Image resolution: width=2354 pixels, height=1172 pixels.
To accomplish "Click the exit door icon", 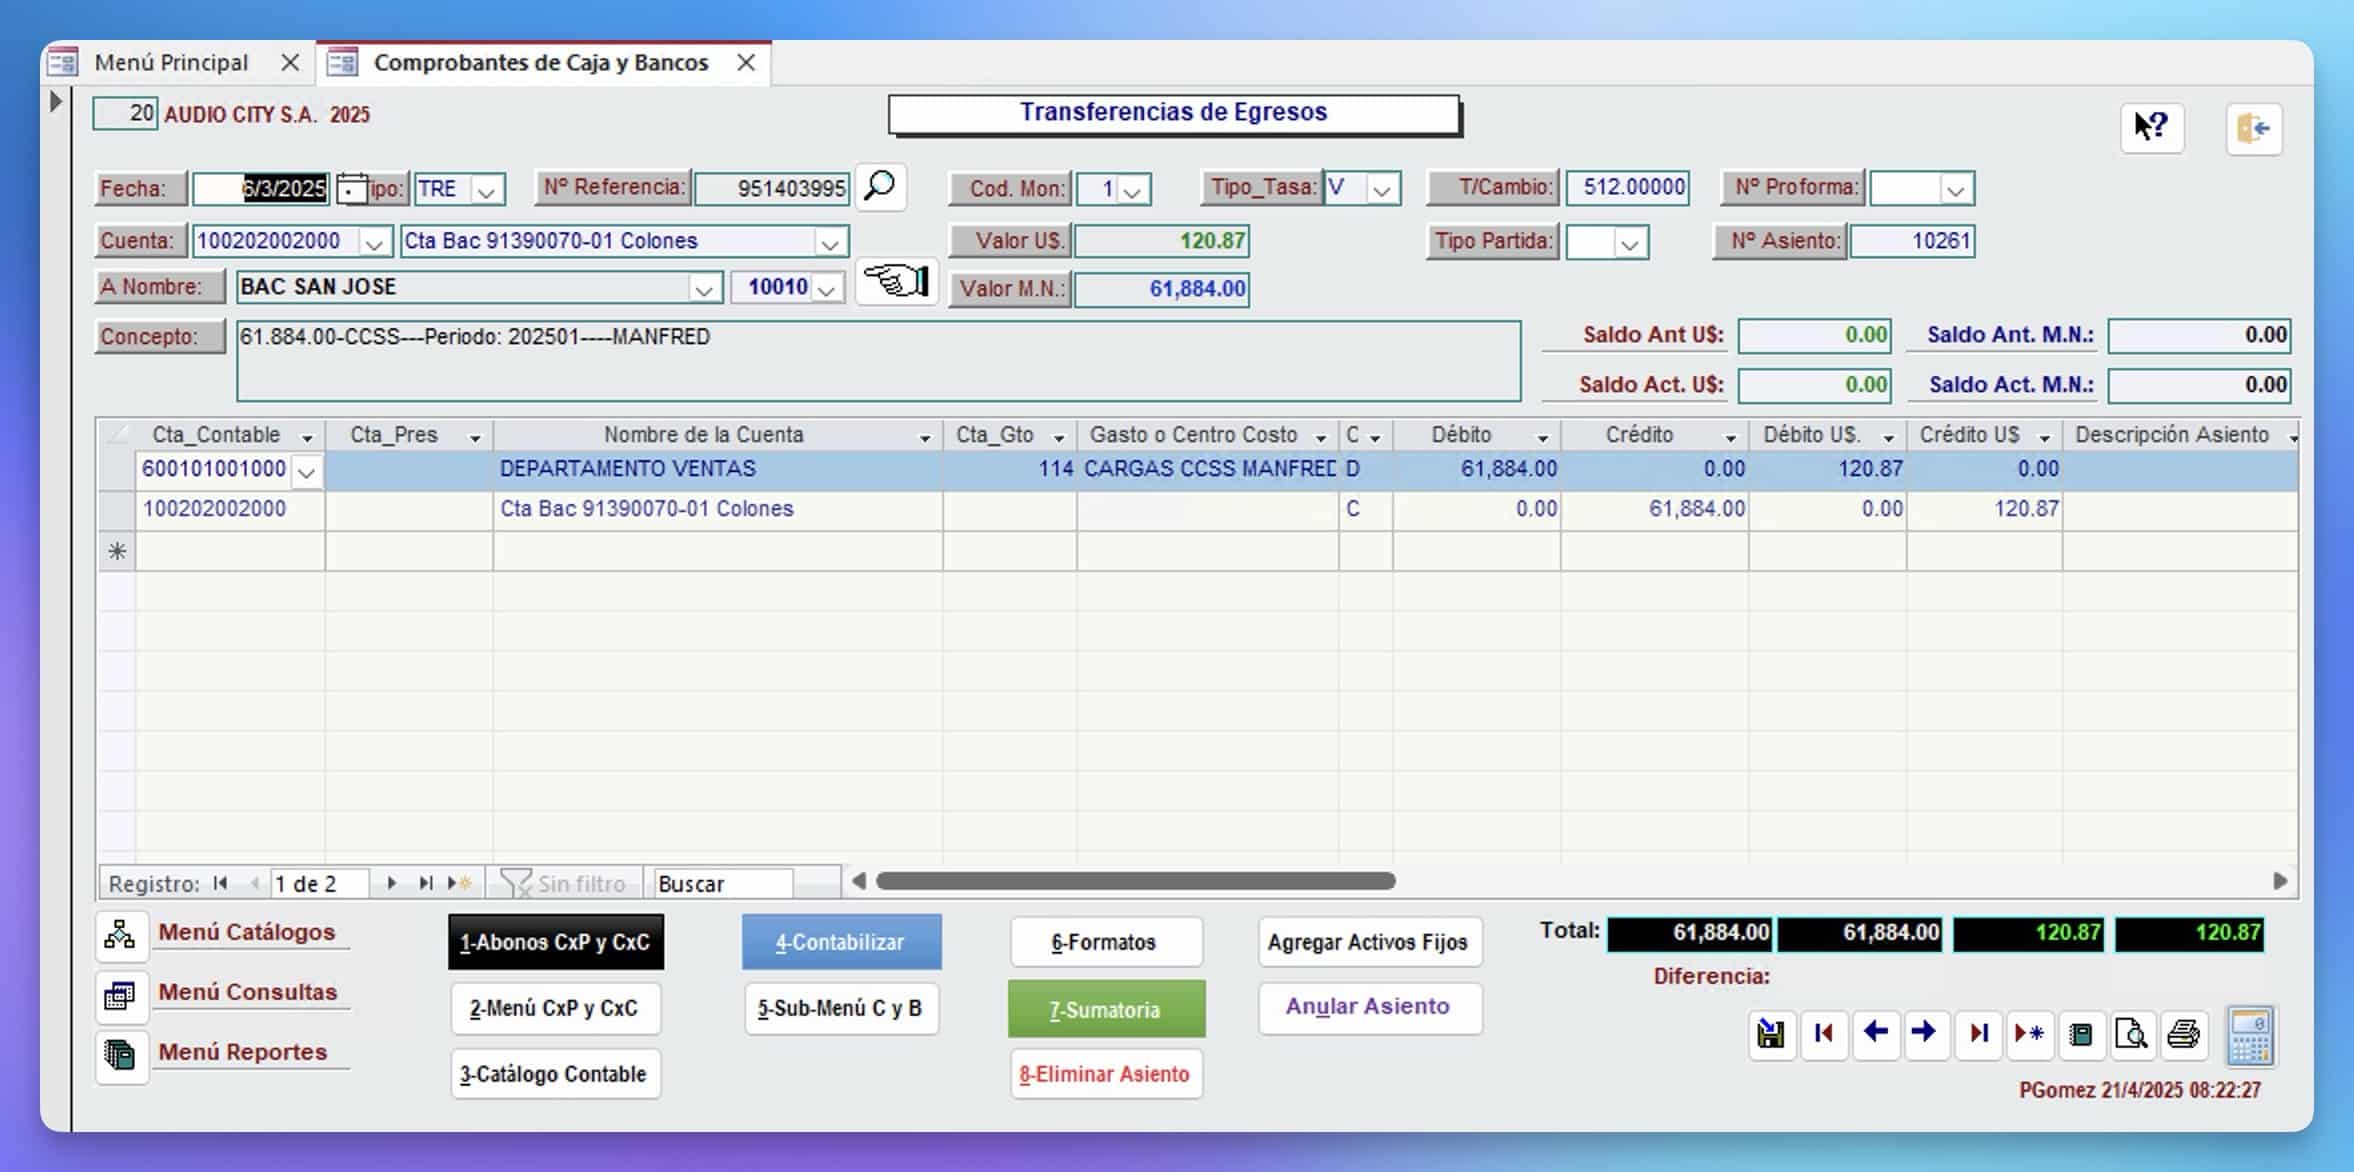I will [2253, 128].
